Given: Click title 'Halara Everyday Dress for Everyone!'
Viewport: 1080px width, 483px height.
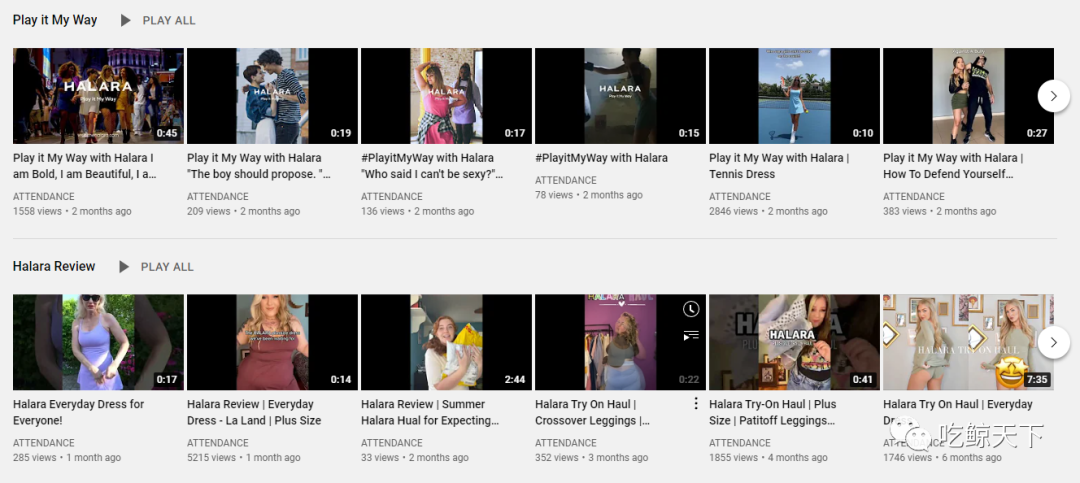Looking at the screenshot, I should click(x=79, y=412).
